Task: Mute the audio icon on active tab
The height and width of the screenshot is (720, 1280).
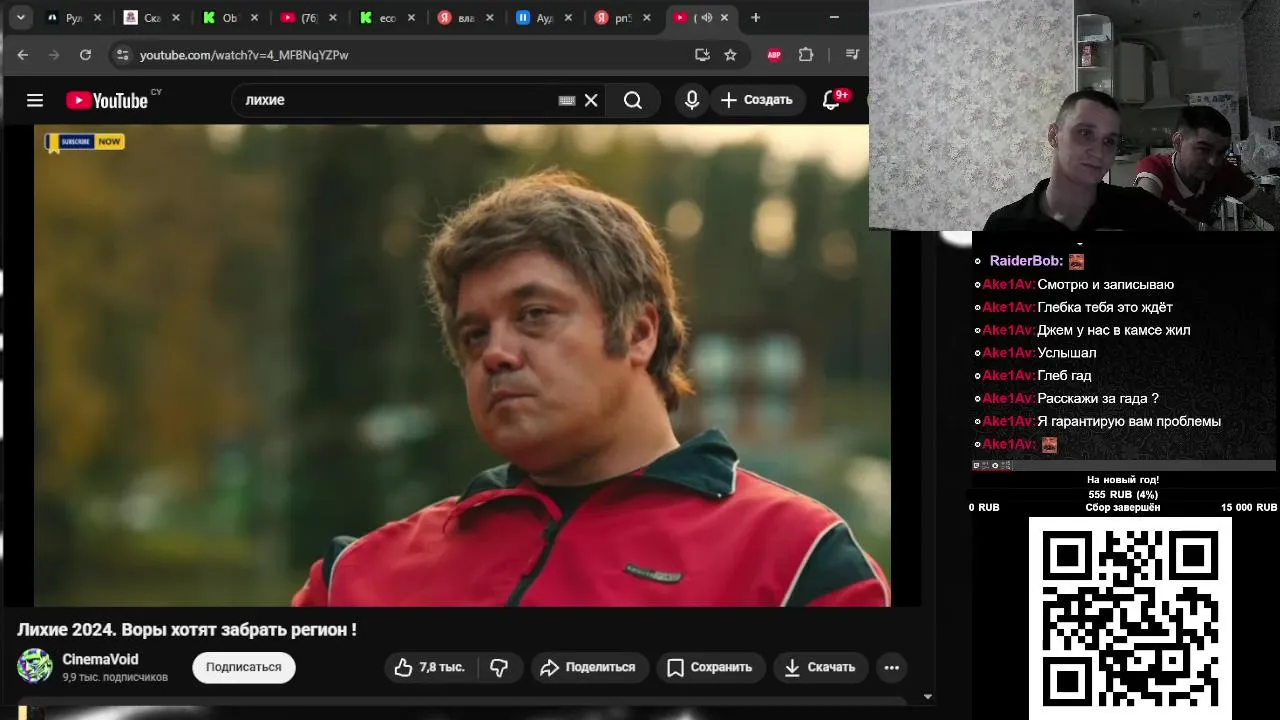Action: pos(706,18)
